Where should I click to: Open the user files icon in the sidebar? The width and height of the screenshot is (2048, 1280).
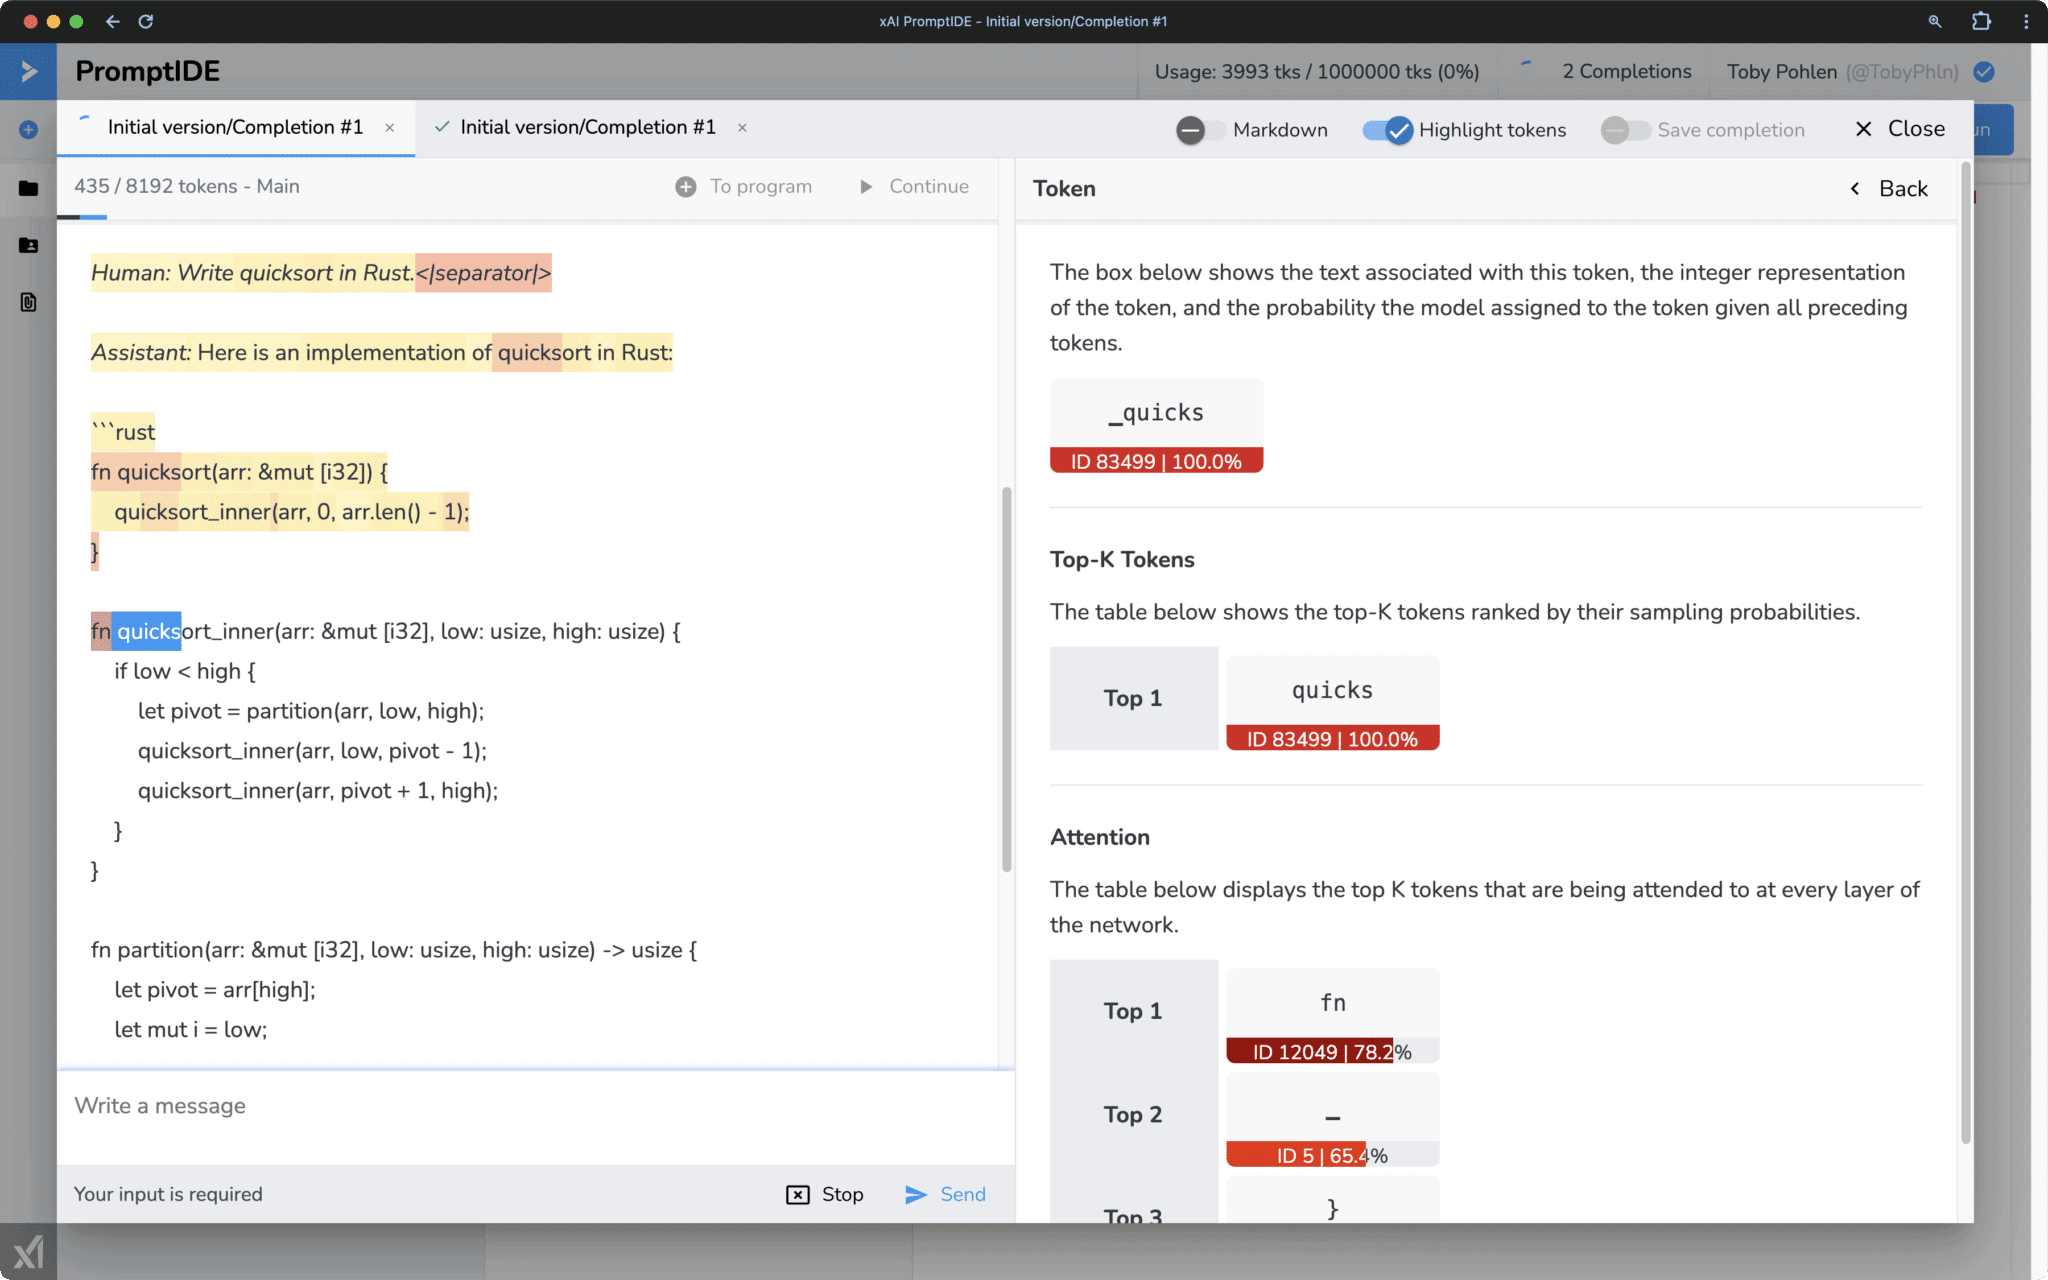coord(28,246)
